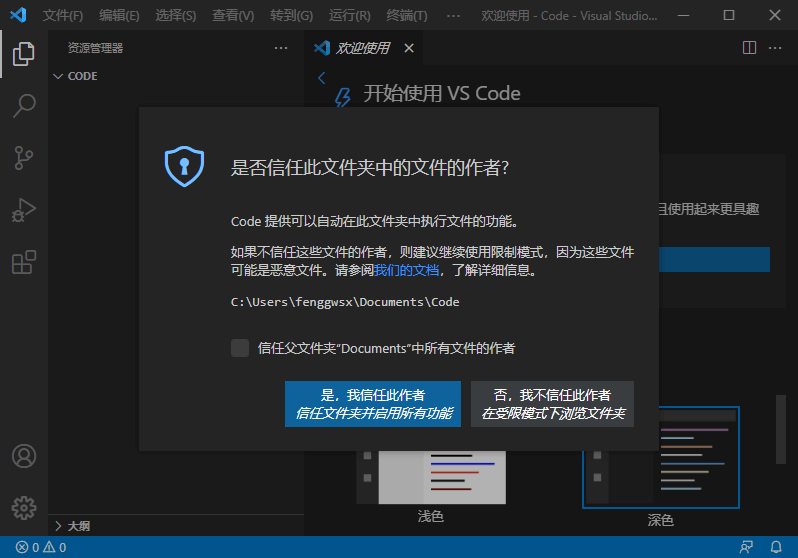Image resolution: width=798 pixels, height=558 pixels.
Task: Open the 文件(F) menu
Action: (x=63, y=16)
